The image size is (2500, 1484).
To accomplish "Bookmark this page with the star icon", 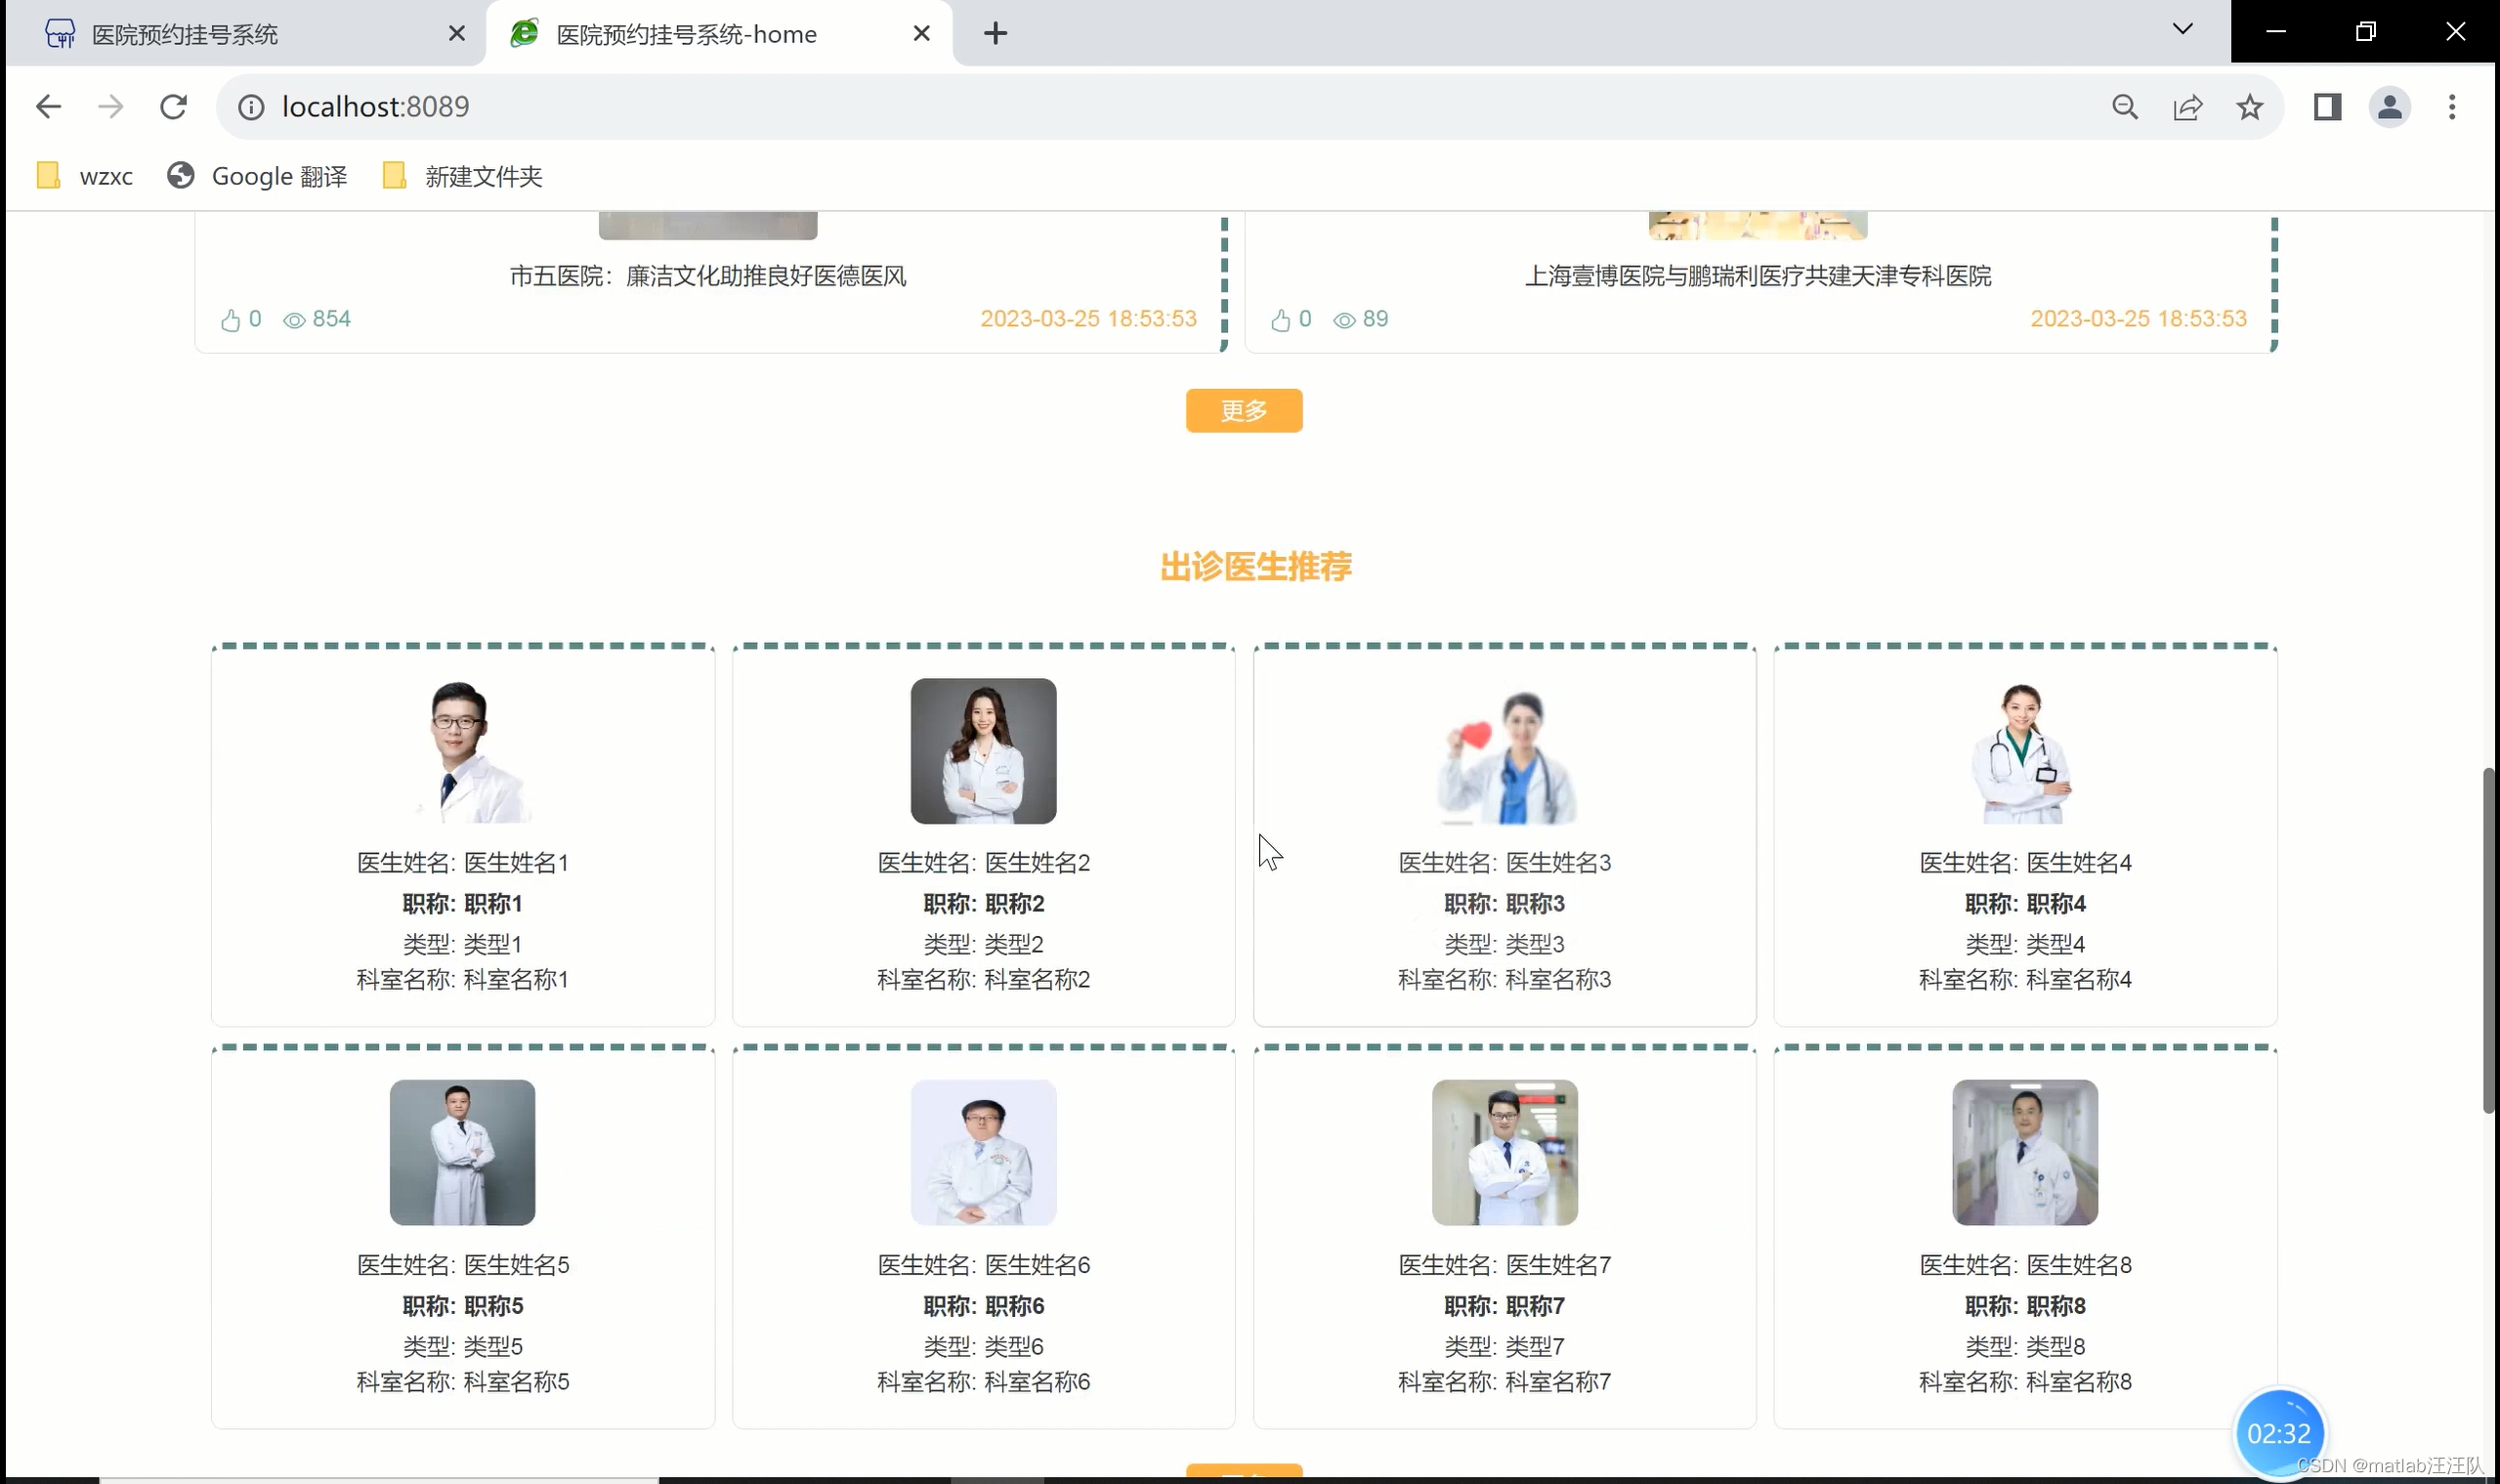I will [2249, 107].
